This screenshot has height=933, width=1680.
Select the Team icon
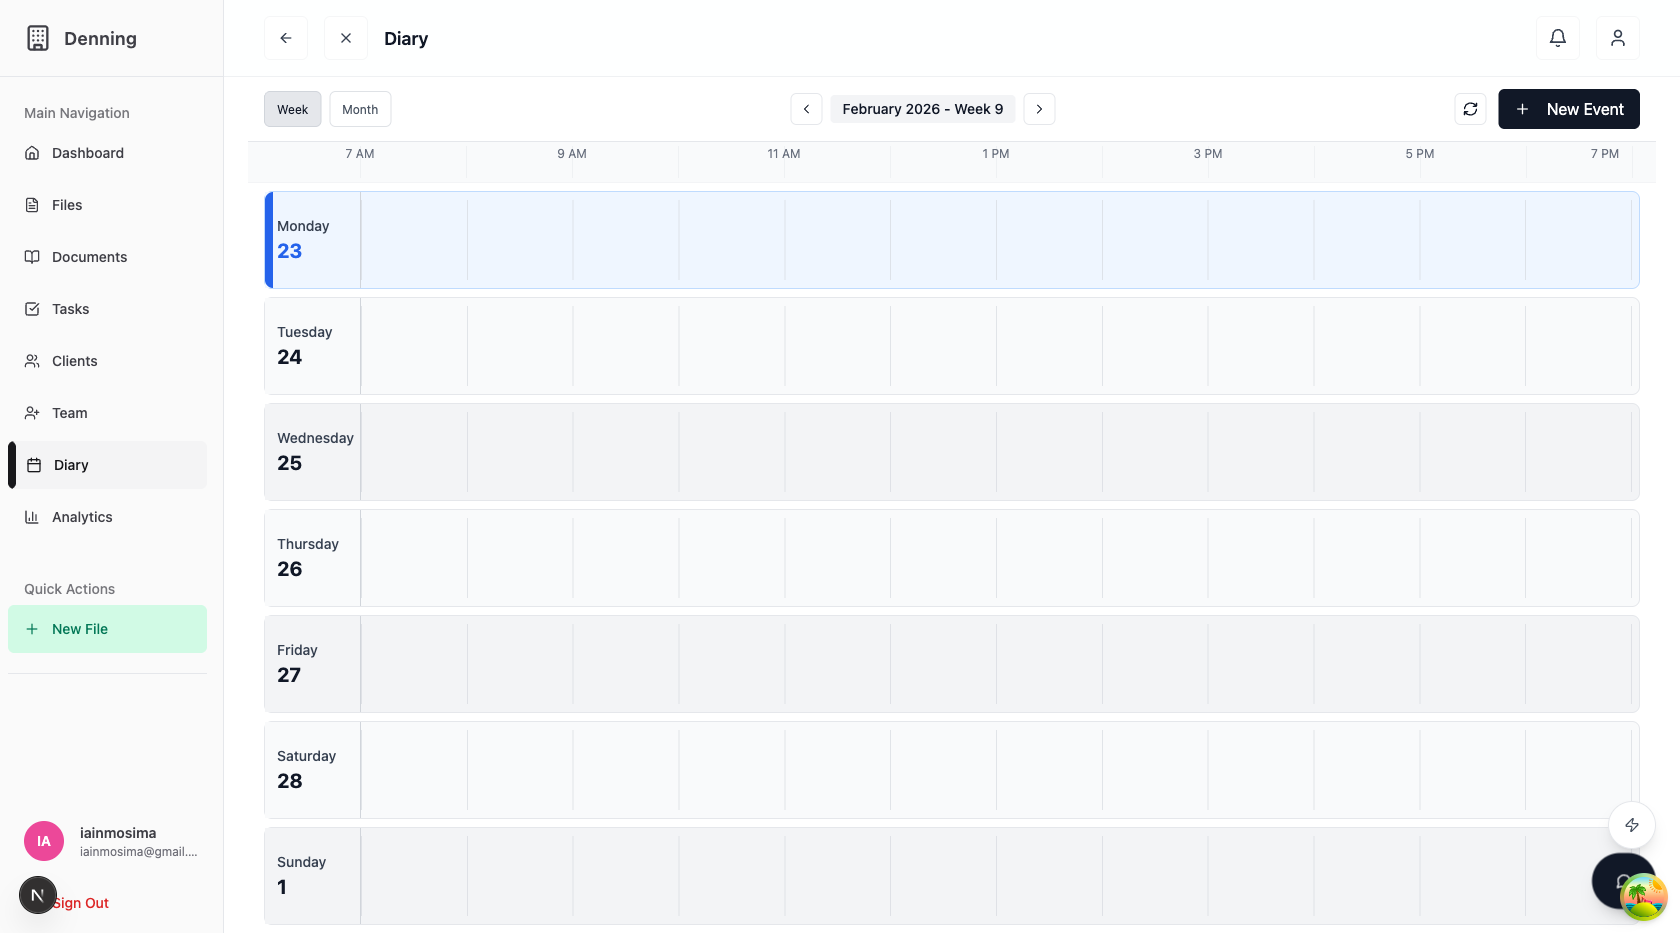(32, 412)
